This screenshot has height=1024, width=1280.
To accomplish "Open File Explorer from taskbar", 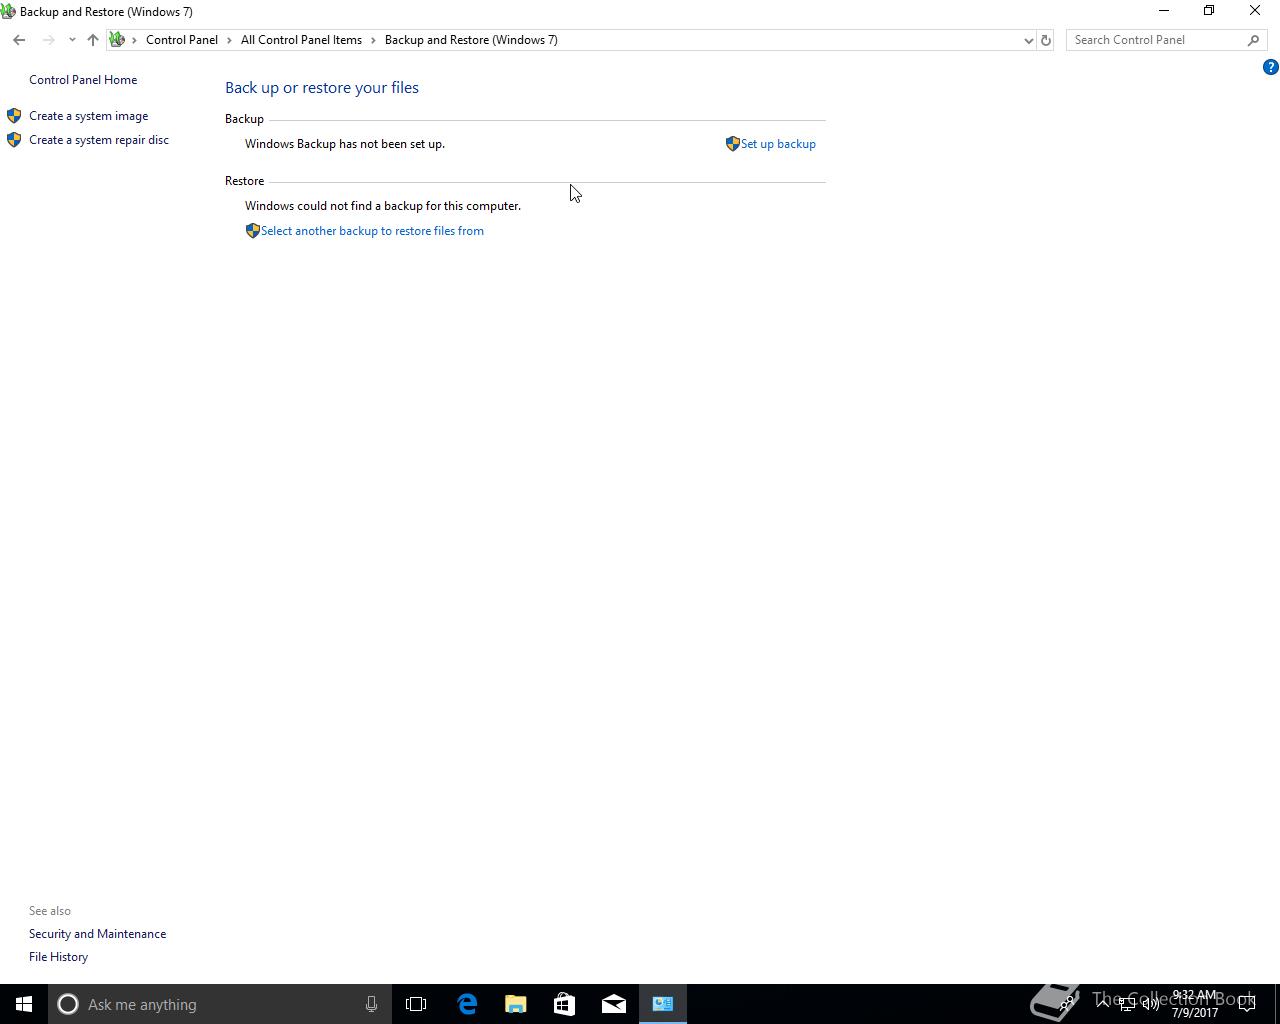I will [516, 1004].
